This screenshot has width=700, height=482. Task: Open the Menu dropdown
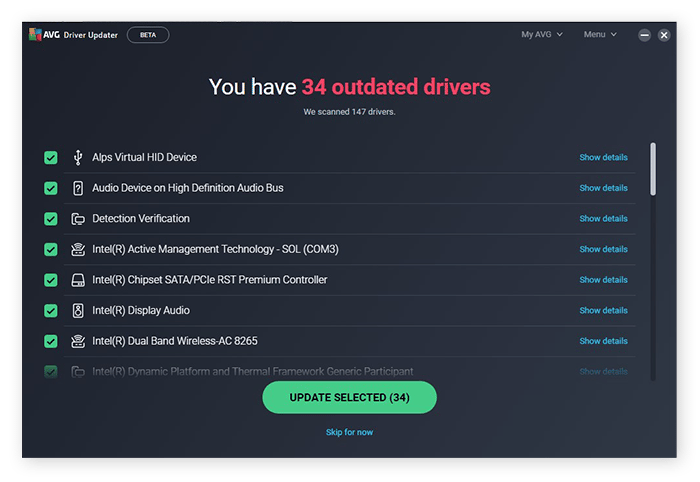(x=600, y=34)
